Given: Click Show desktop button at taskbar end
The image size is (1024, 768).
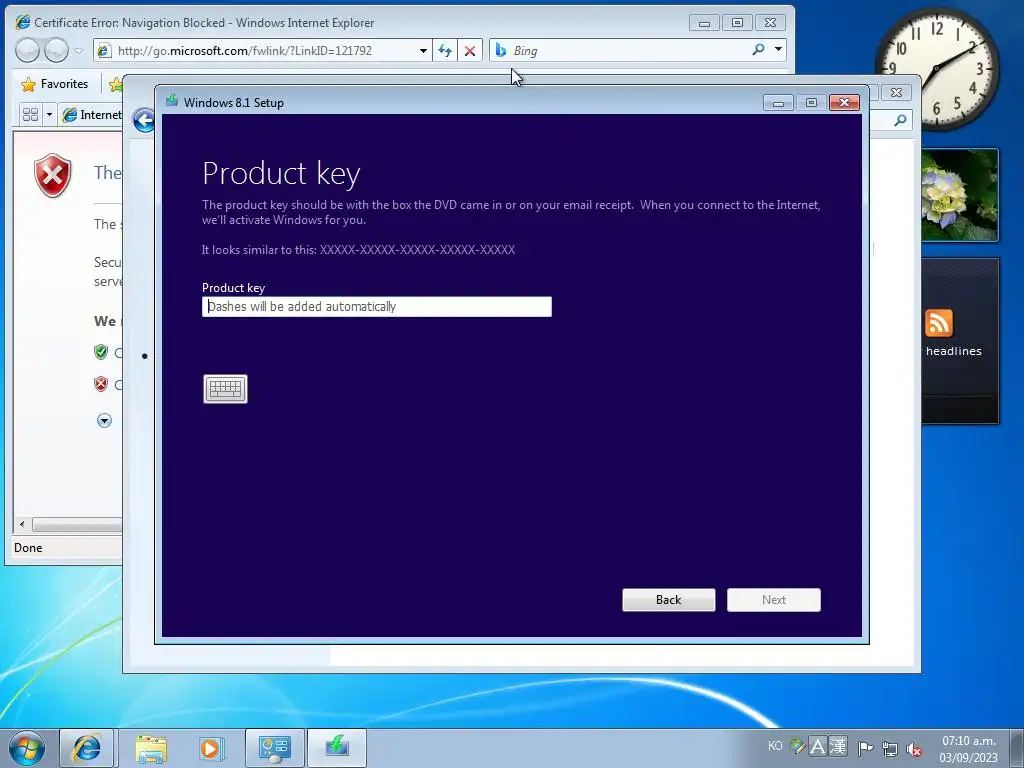Looking at the screenshot, I should [x=1018, y=748].
